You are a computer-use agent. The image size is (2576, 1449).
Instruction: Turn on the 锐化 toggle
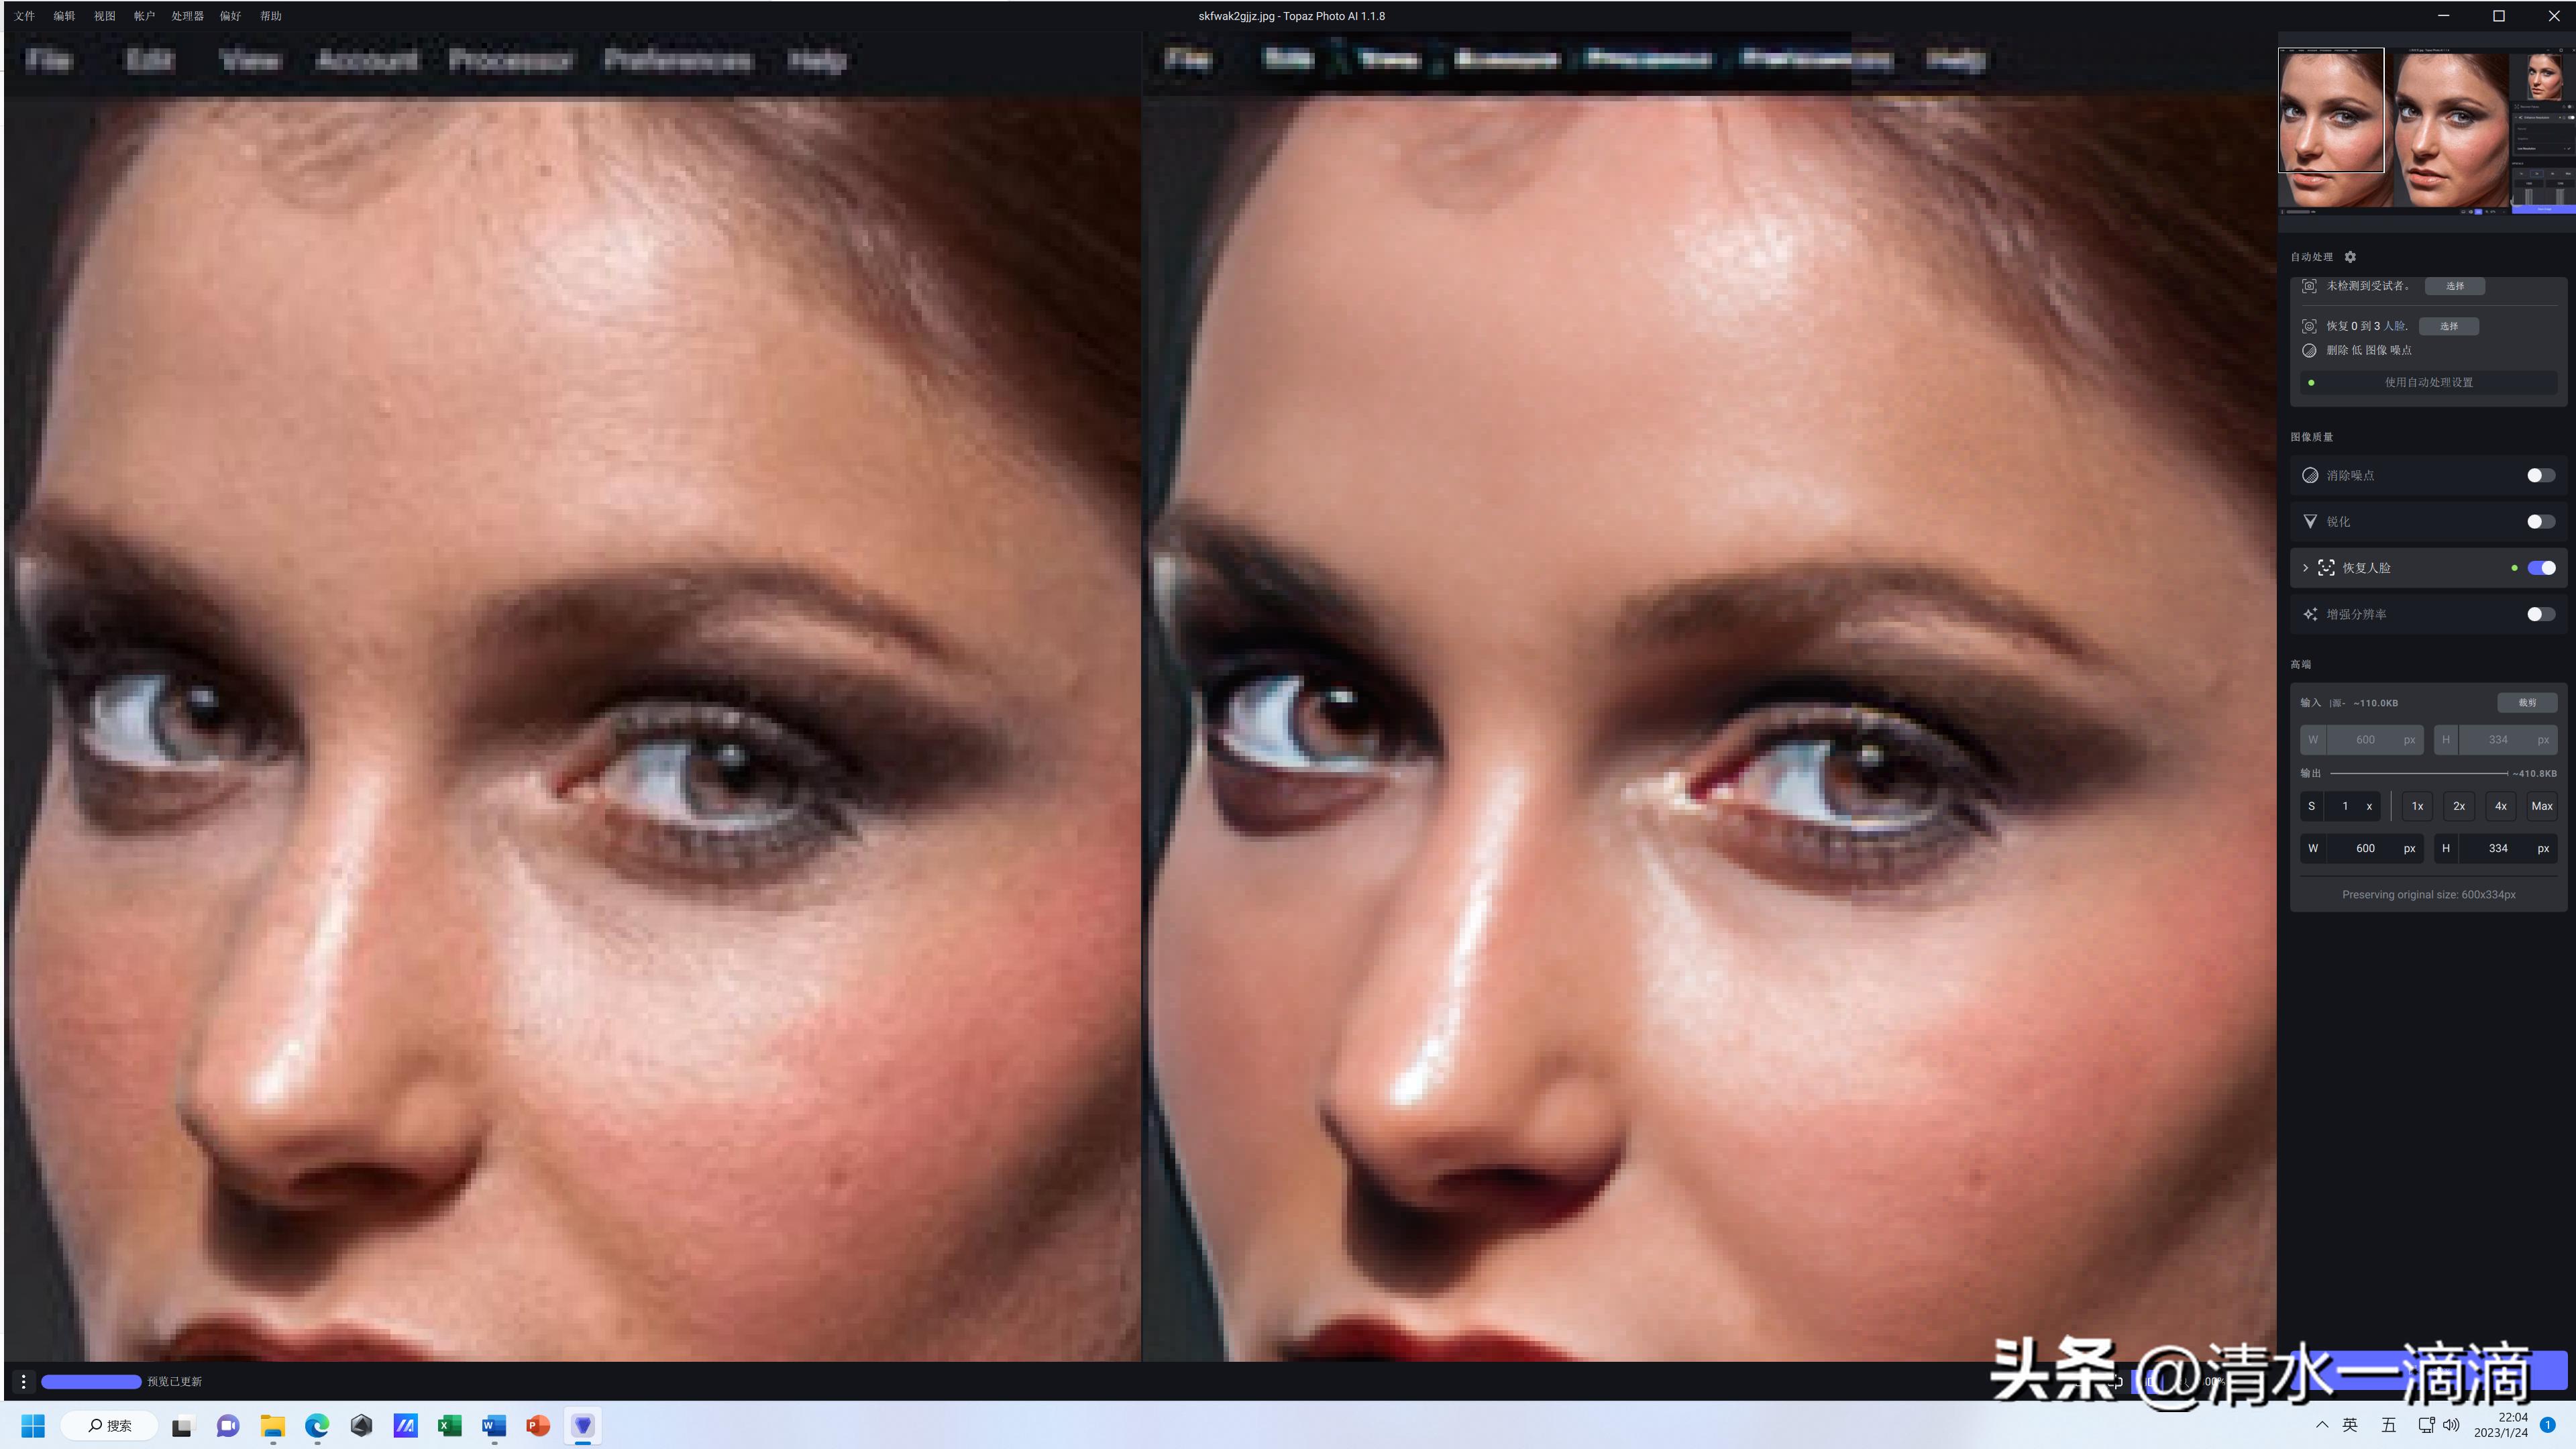2540,522
